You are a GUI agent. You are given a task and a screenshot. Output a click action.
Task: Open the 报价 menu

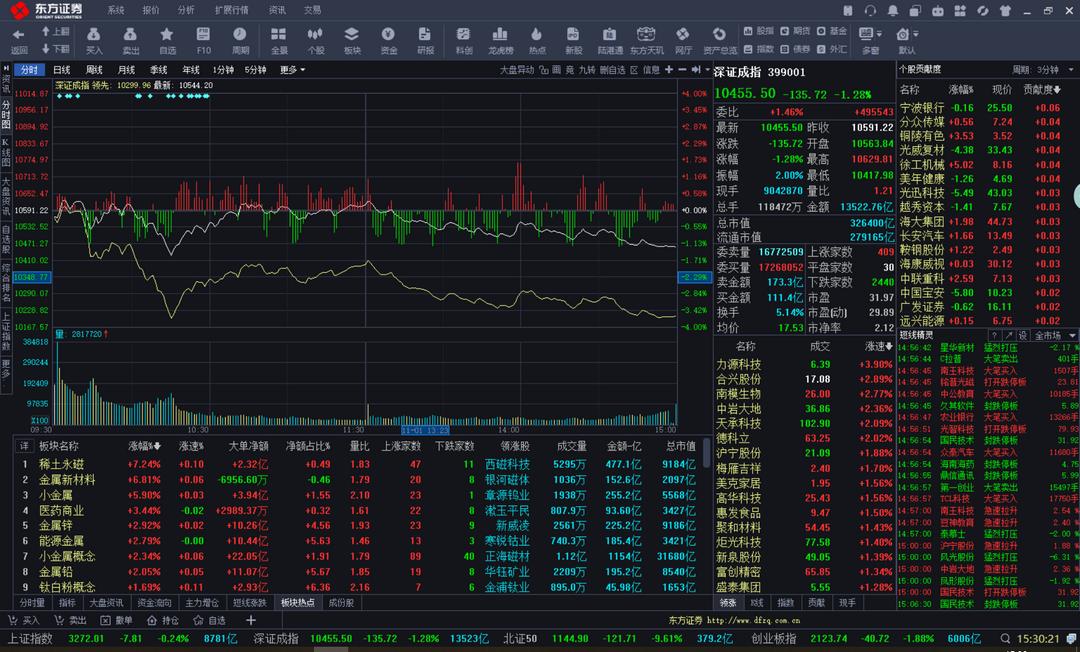[x=150, y=10]
